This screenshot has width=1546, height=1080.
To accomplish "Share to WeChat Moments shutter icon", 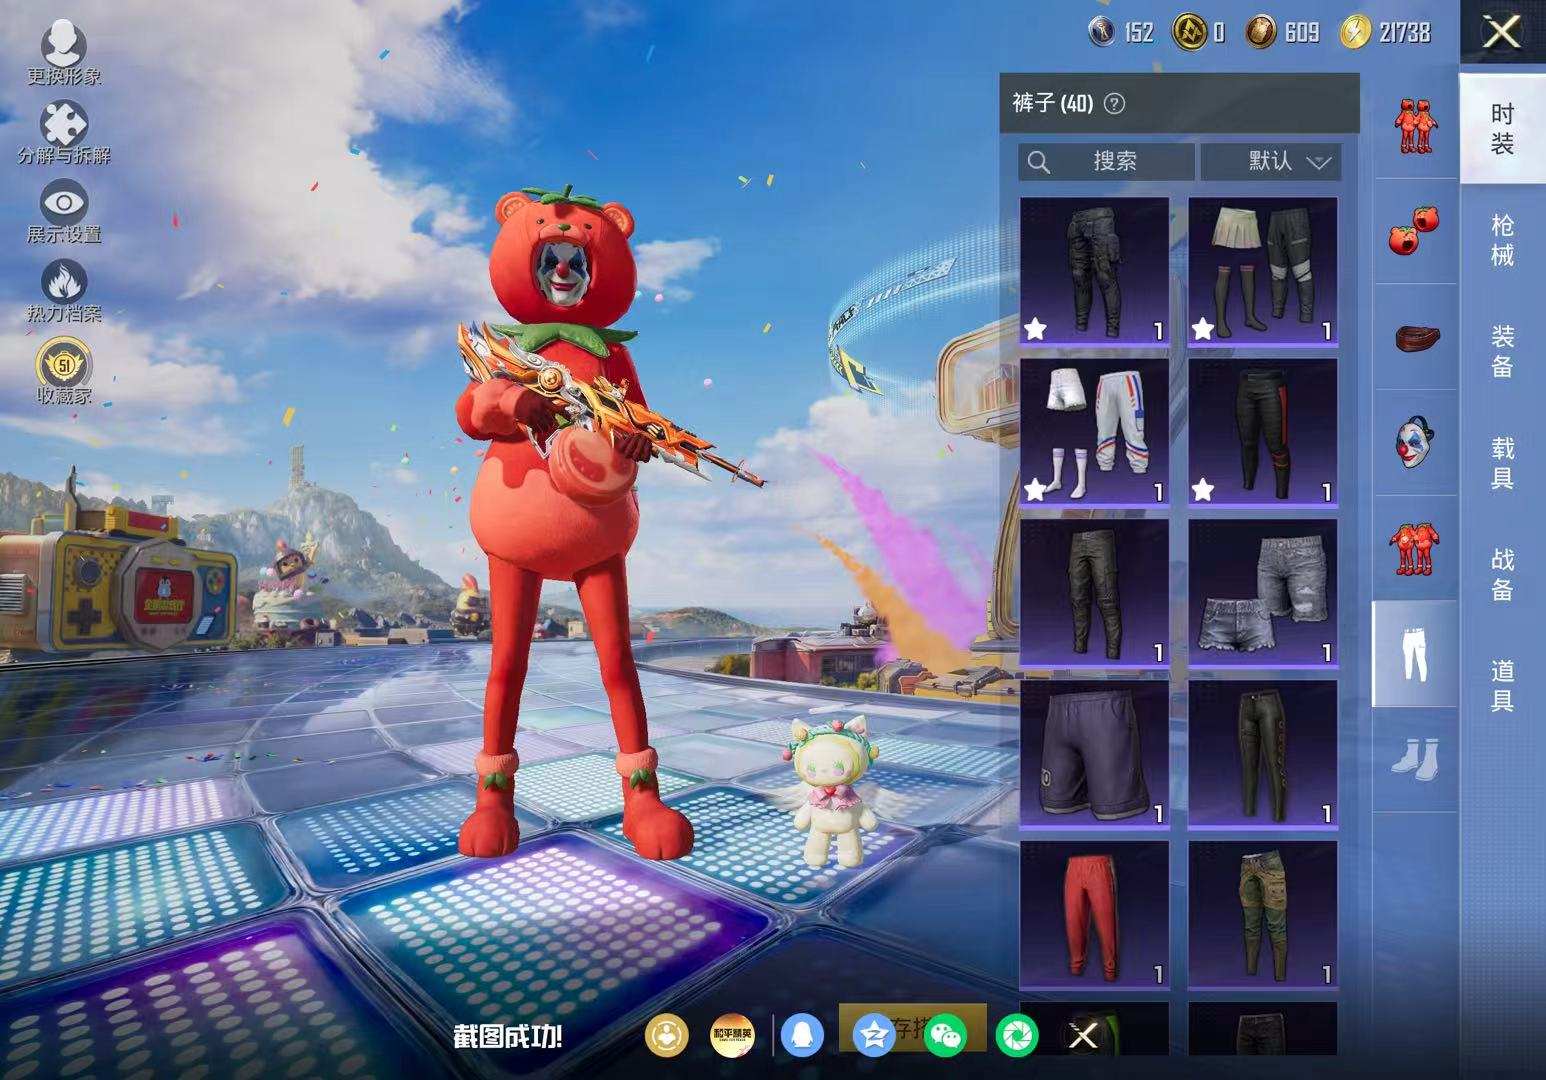I will (x=1017, y=1035).
